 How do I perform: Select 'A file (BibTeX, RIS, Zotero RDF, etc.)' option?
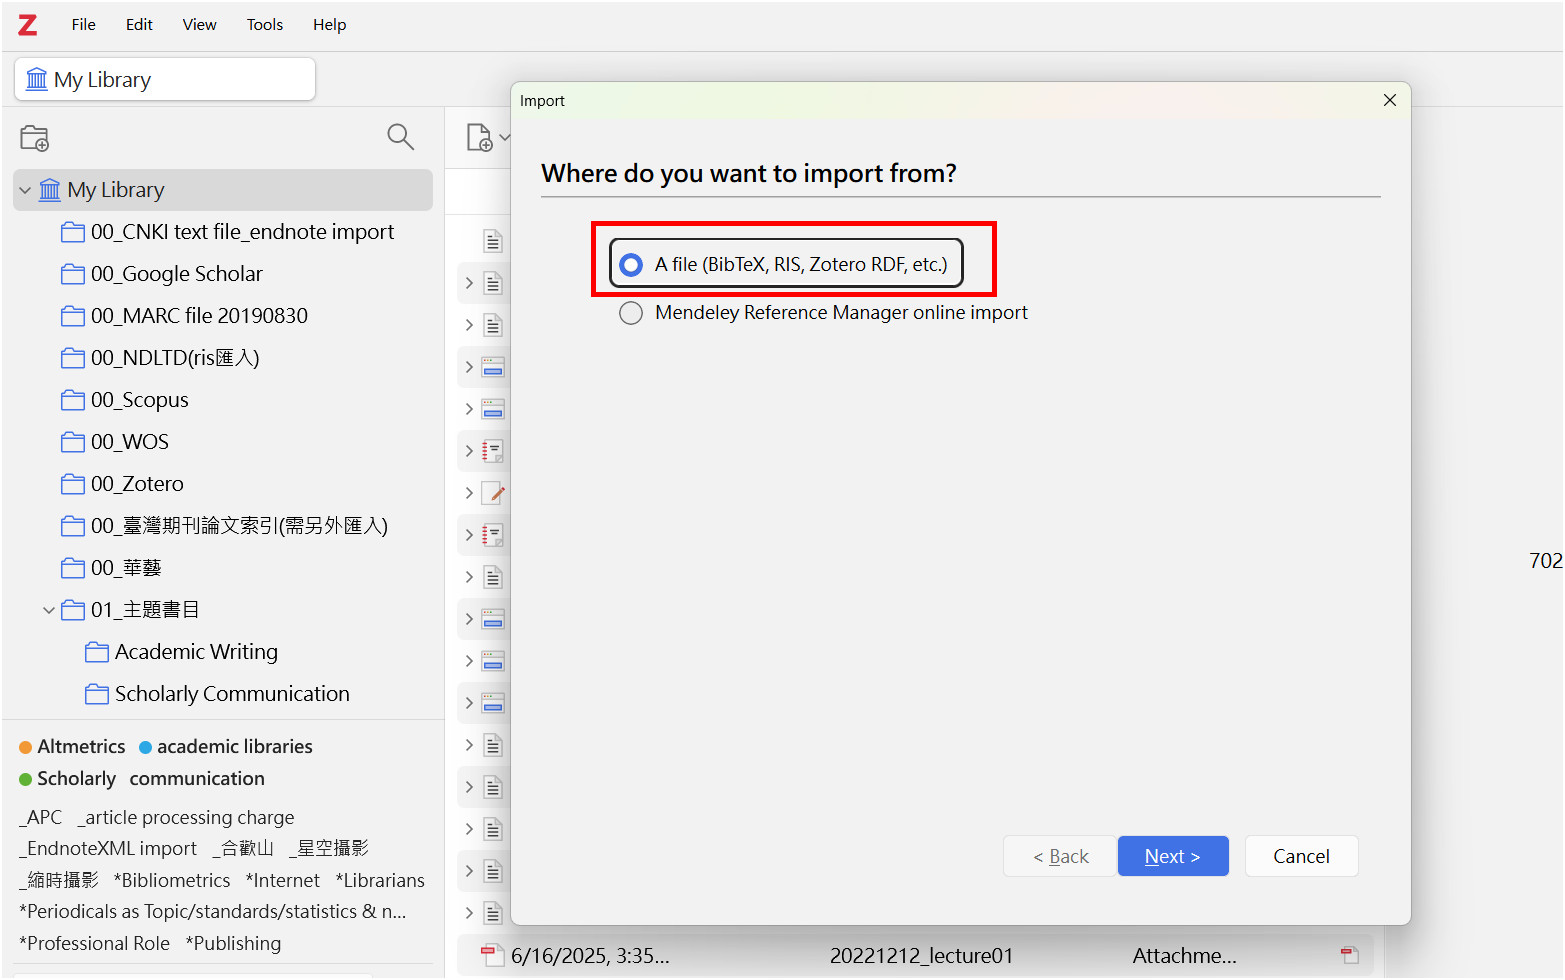[786, 264]
